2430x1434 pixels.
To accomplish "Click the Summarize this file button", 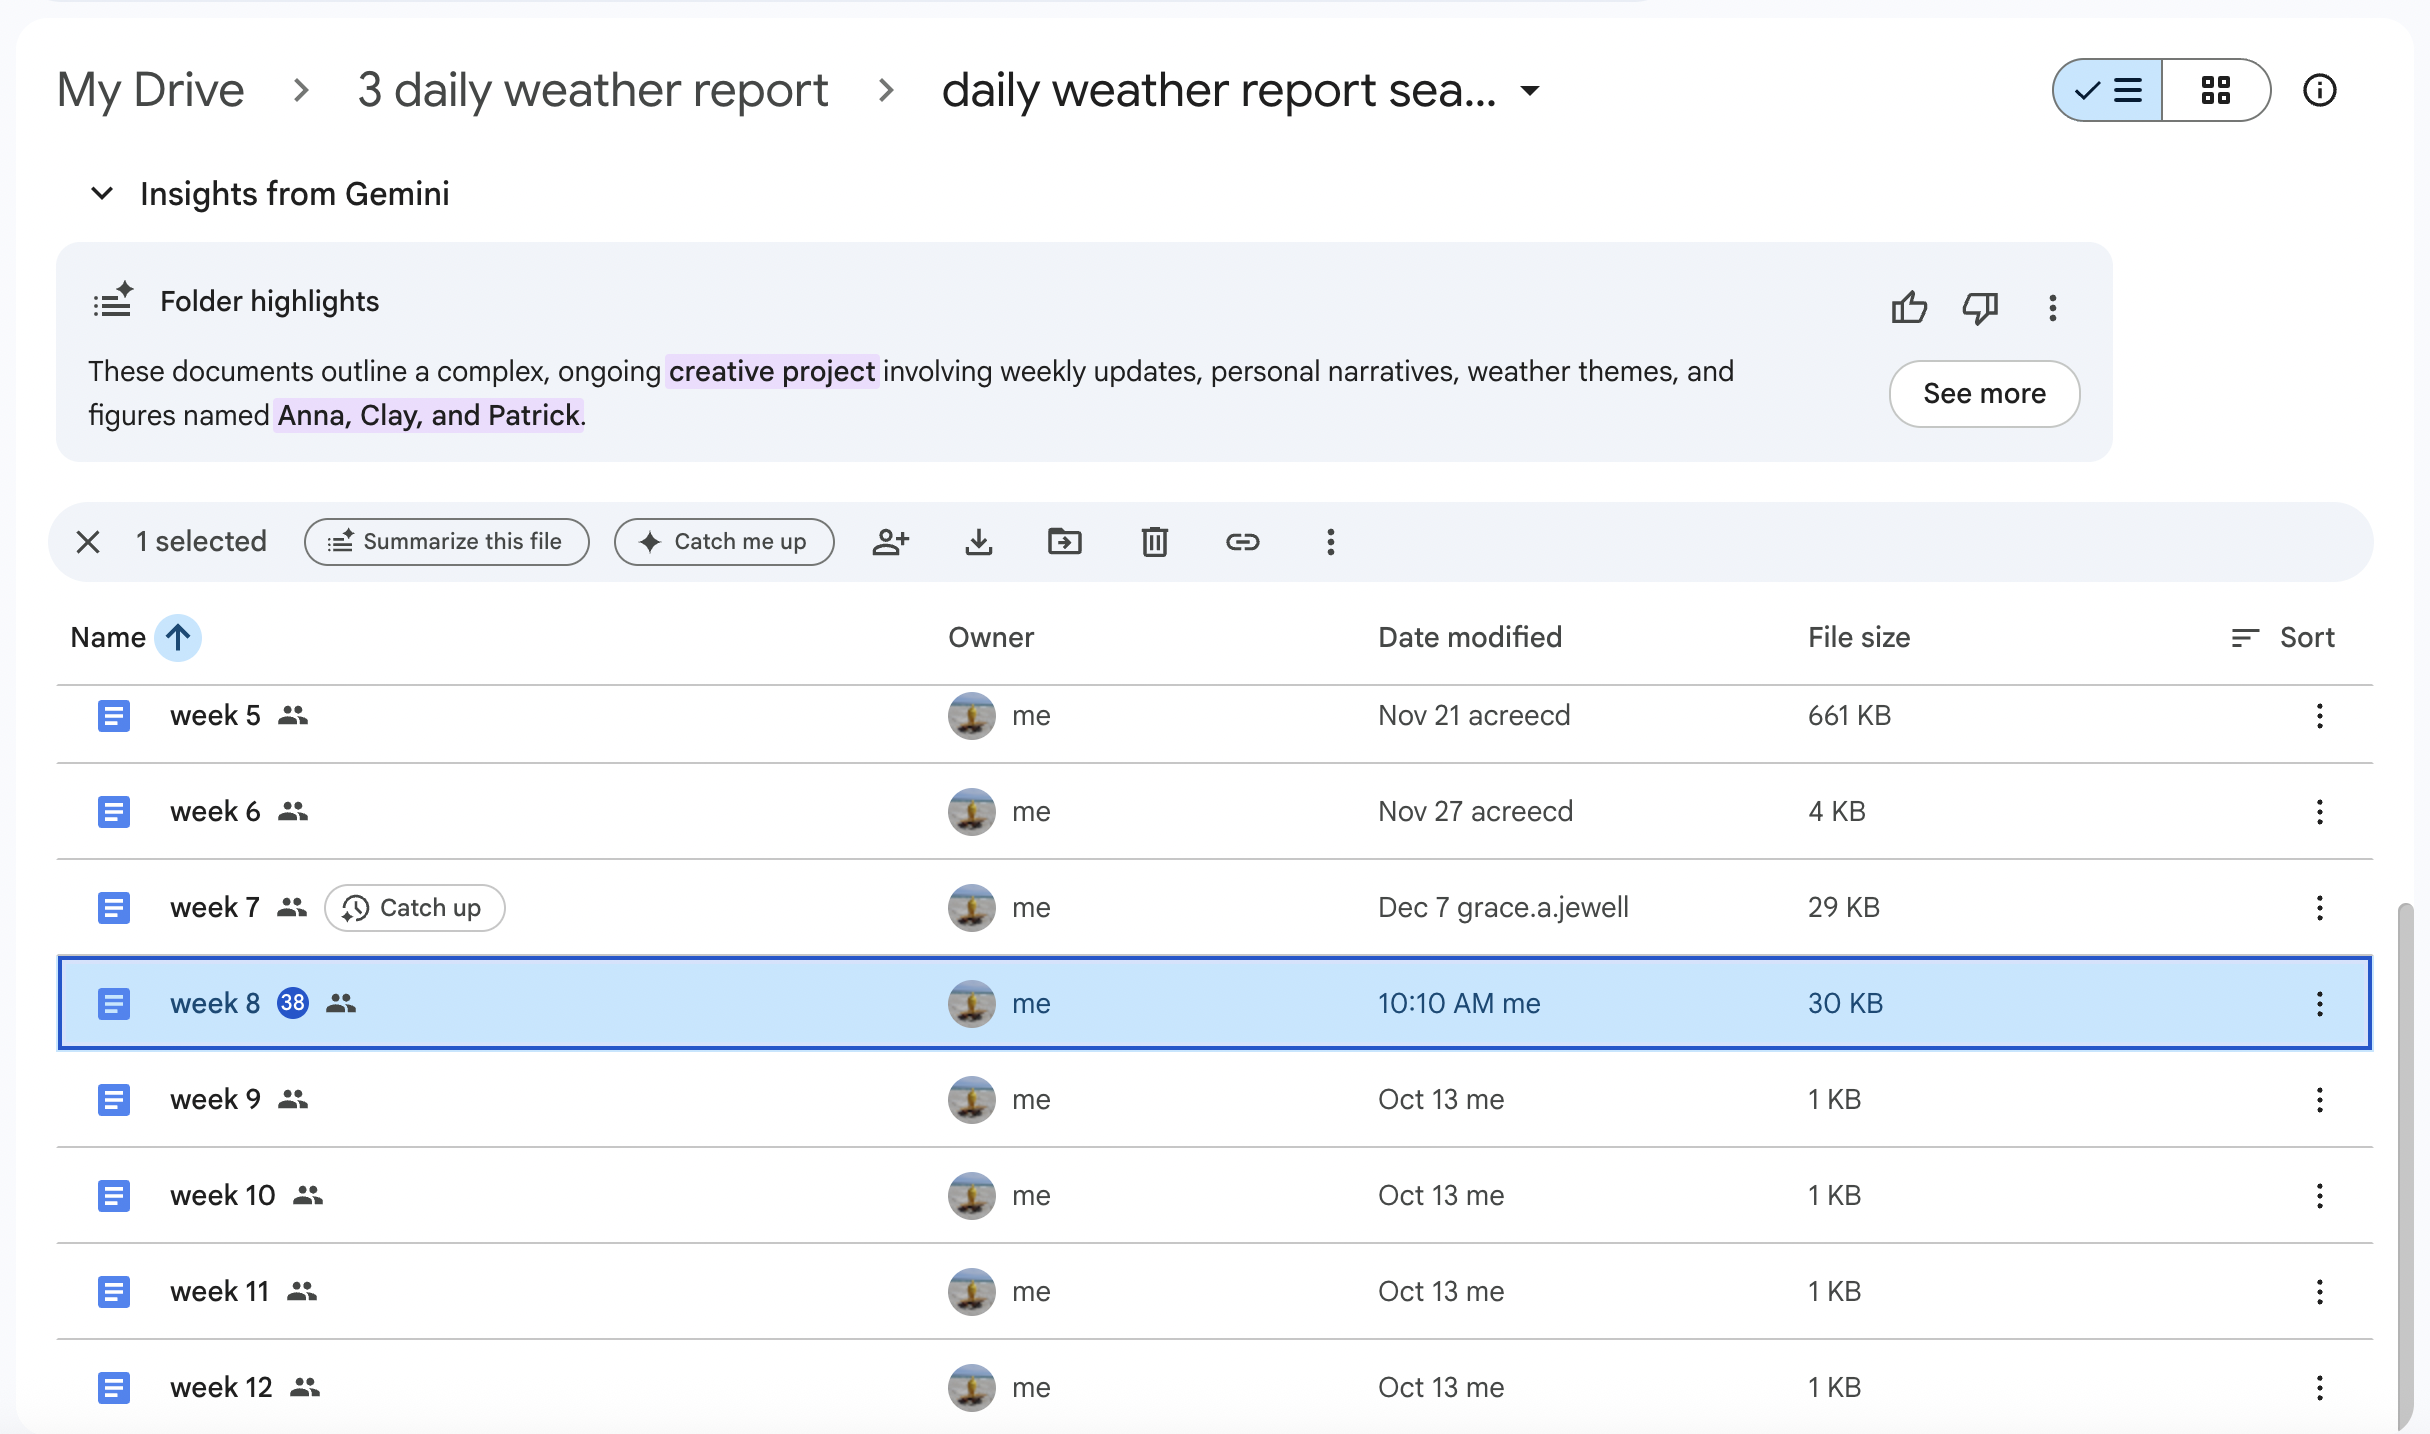I will (446, 542).
